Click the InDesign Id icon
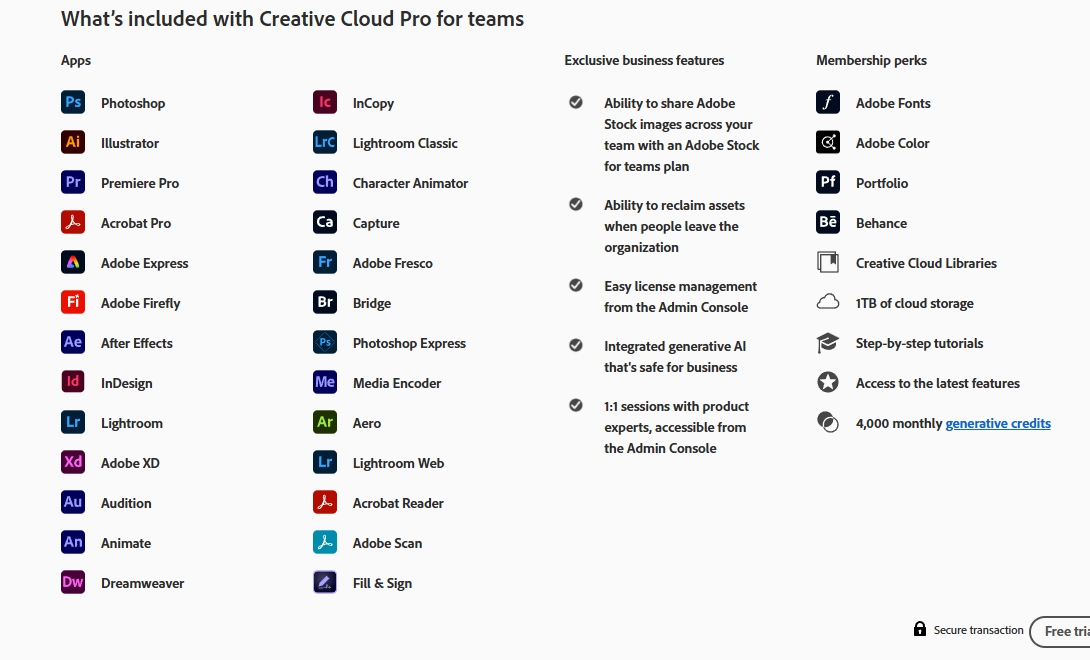 pos(73,382)
